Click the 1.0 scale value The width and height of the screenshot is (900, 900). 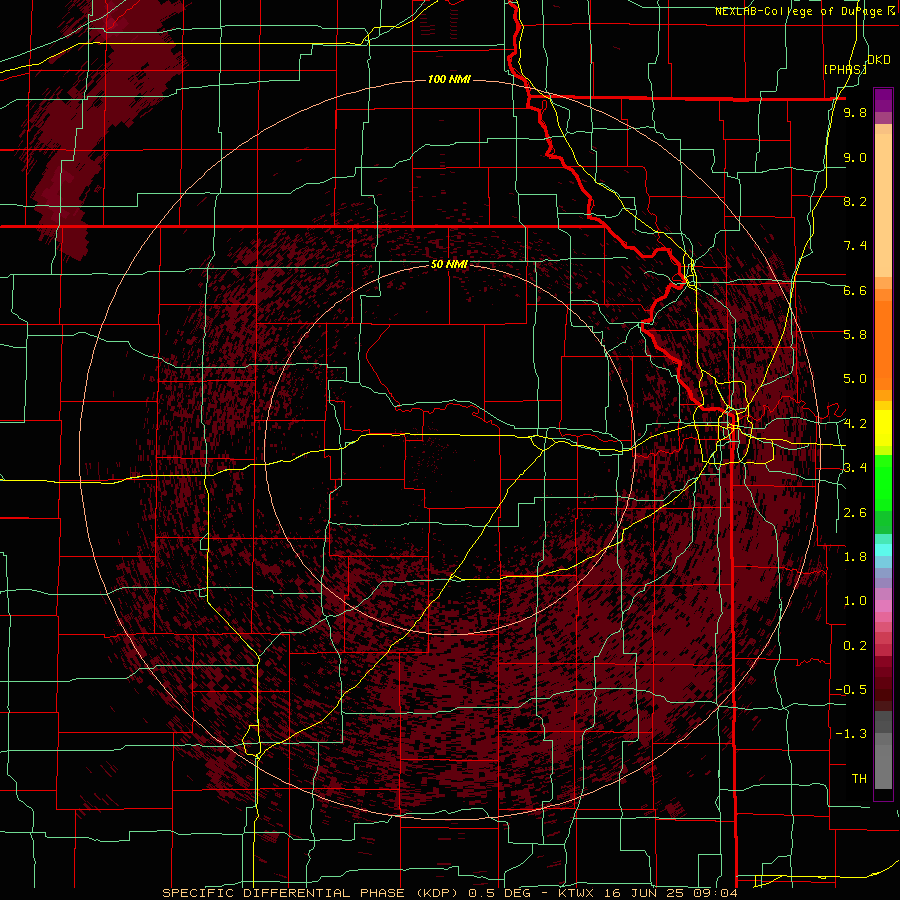coord(855,601)
